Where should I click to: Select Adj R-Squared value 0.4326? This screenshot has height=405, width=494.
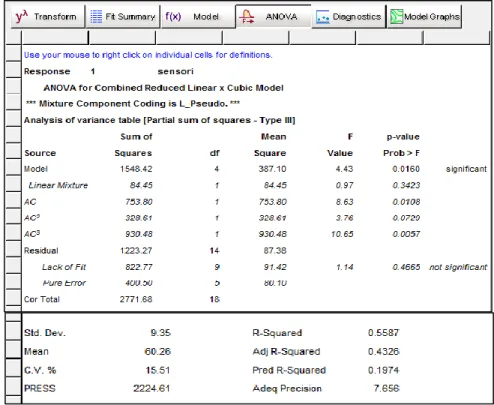[x=383, y=351]
